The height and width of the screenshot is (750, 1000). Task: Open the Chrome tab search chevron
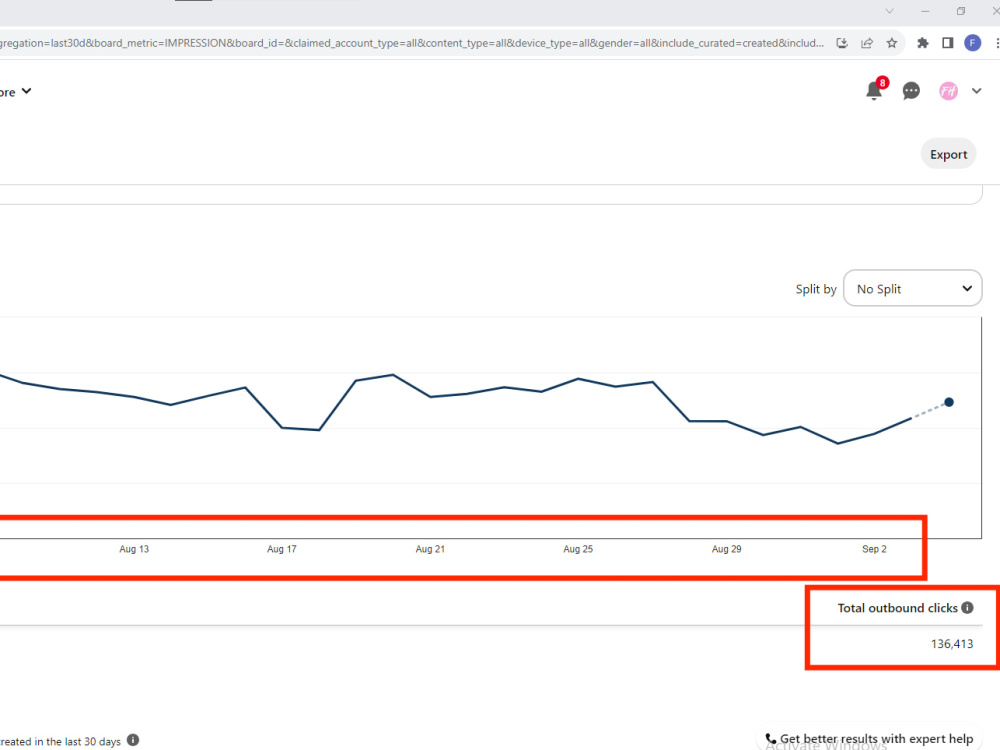point(890,11)
